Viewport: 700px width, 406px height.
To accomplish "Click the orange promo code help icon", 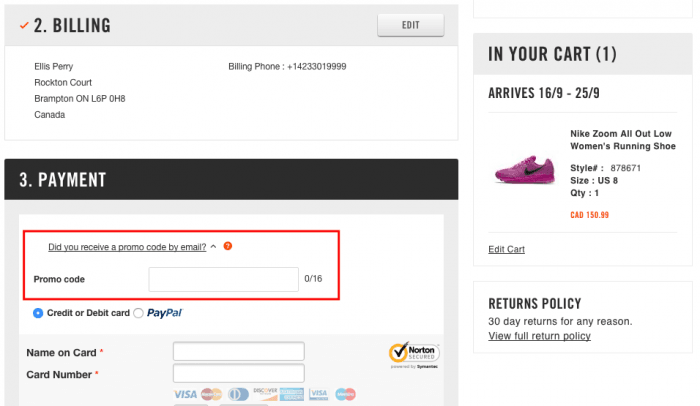I will click(x=228, y=246).
